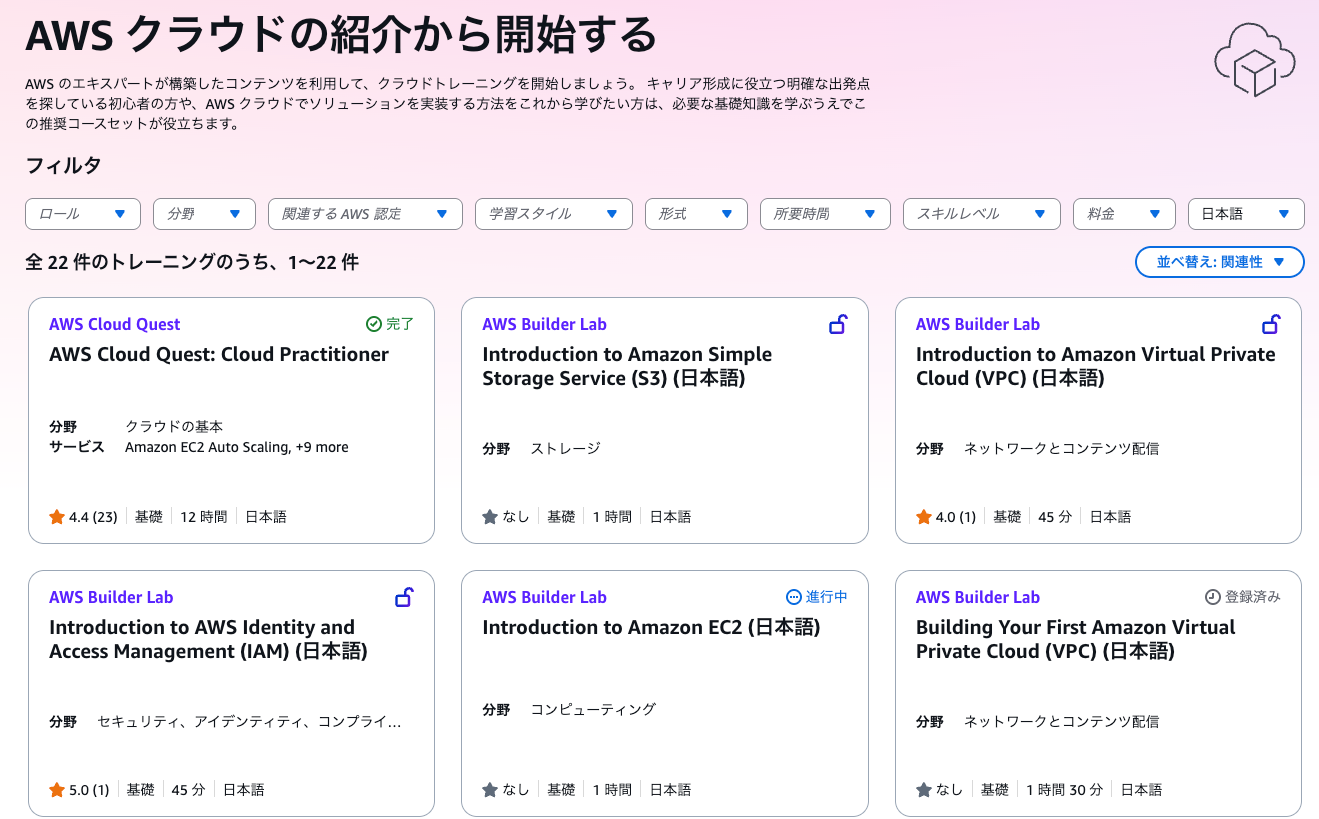Click the フィルタ heading
The image size is (1319, 819).
click(63, 166)
